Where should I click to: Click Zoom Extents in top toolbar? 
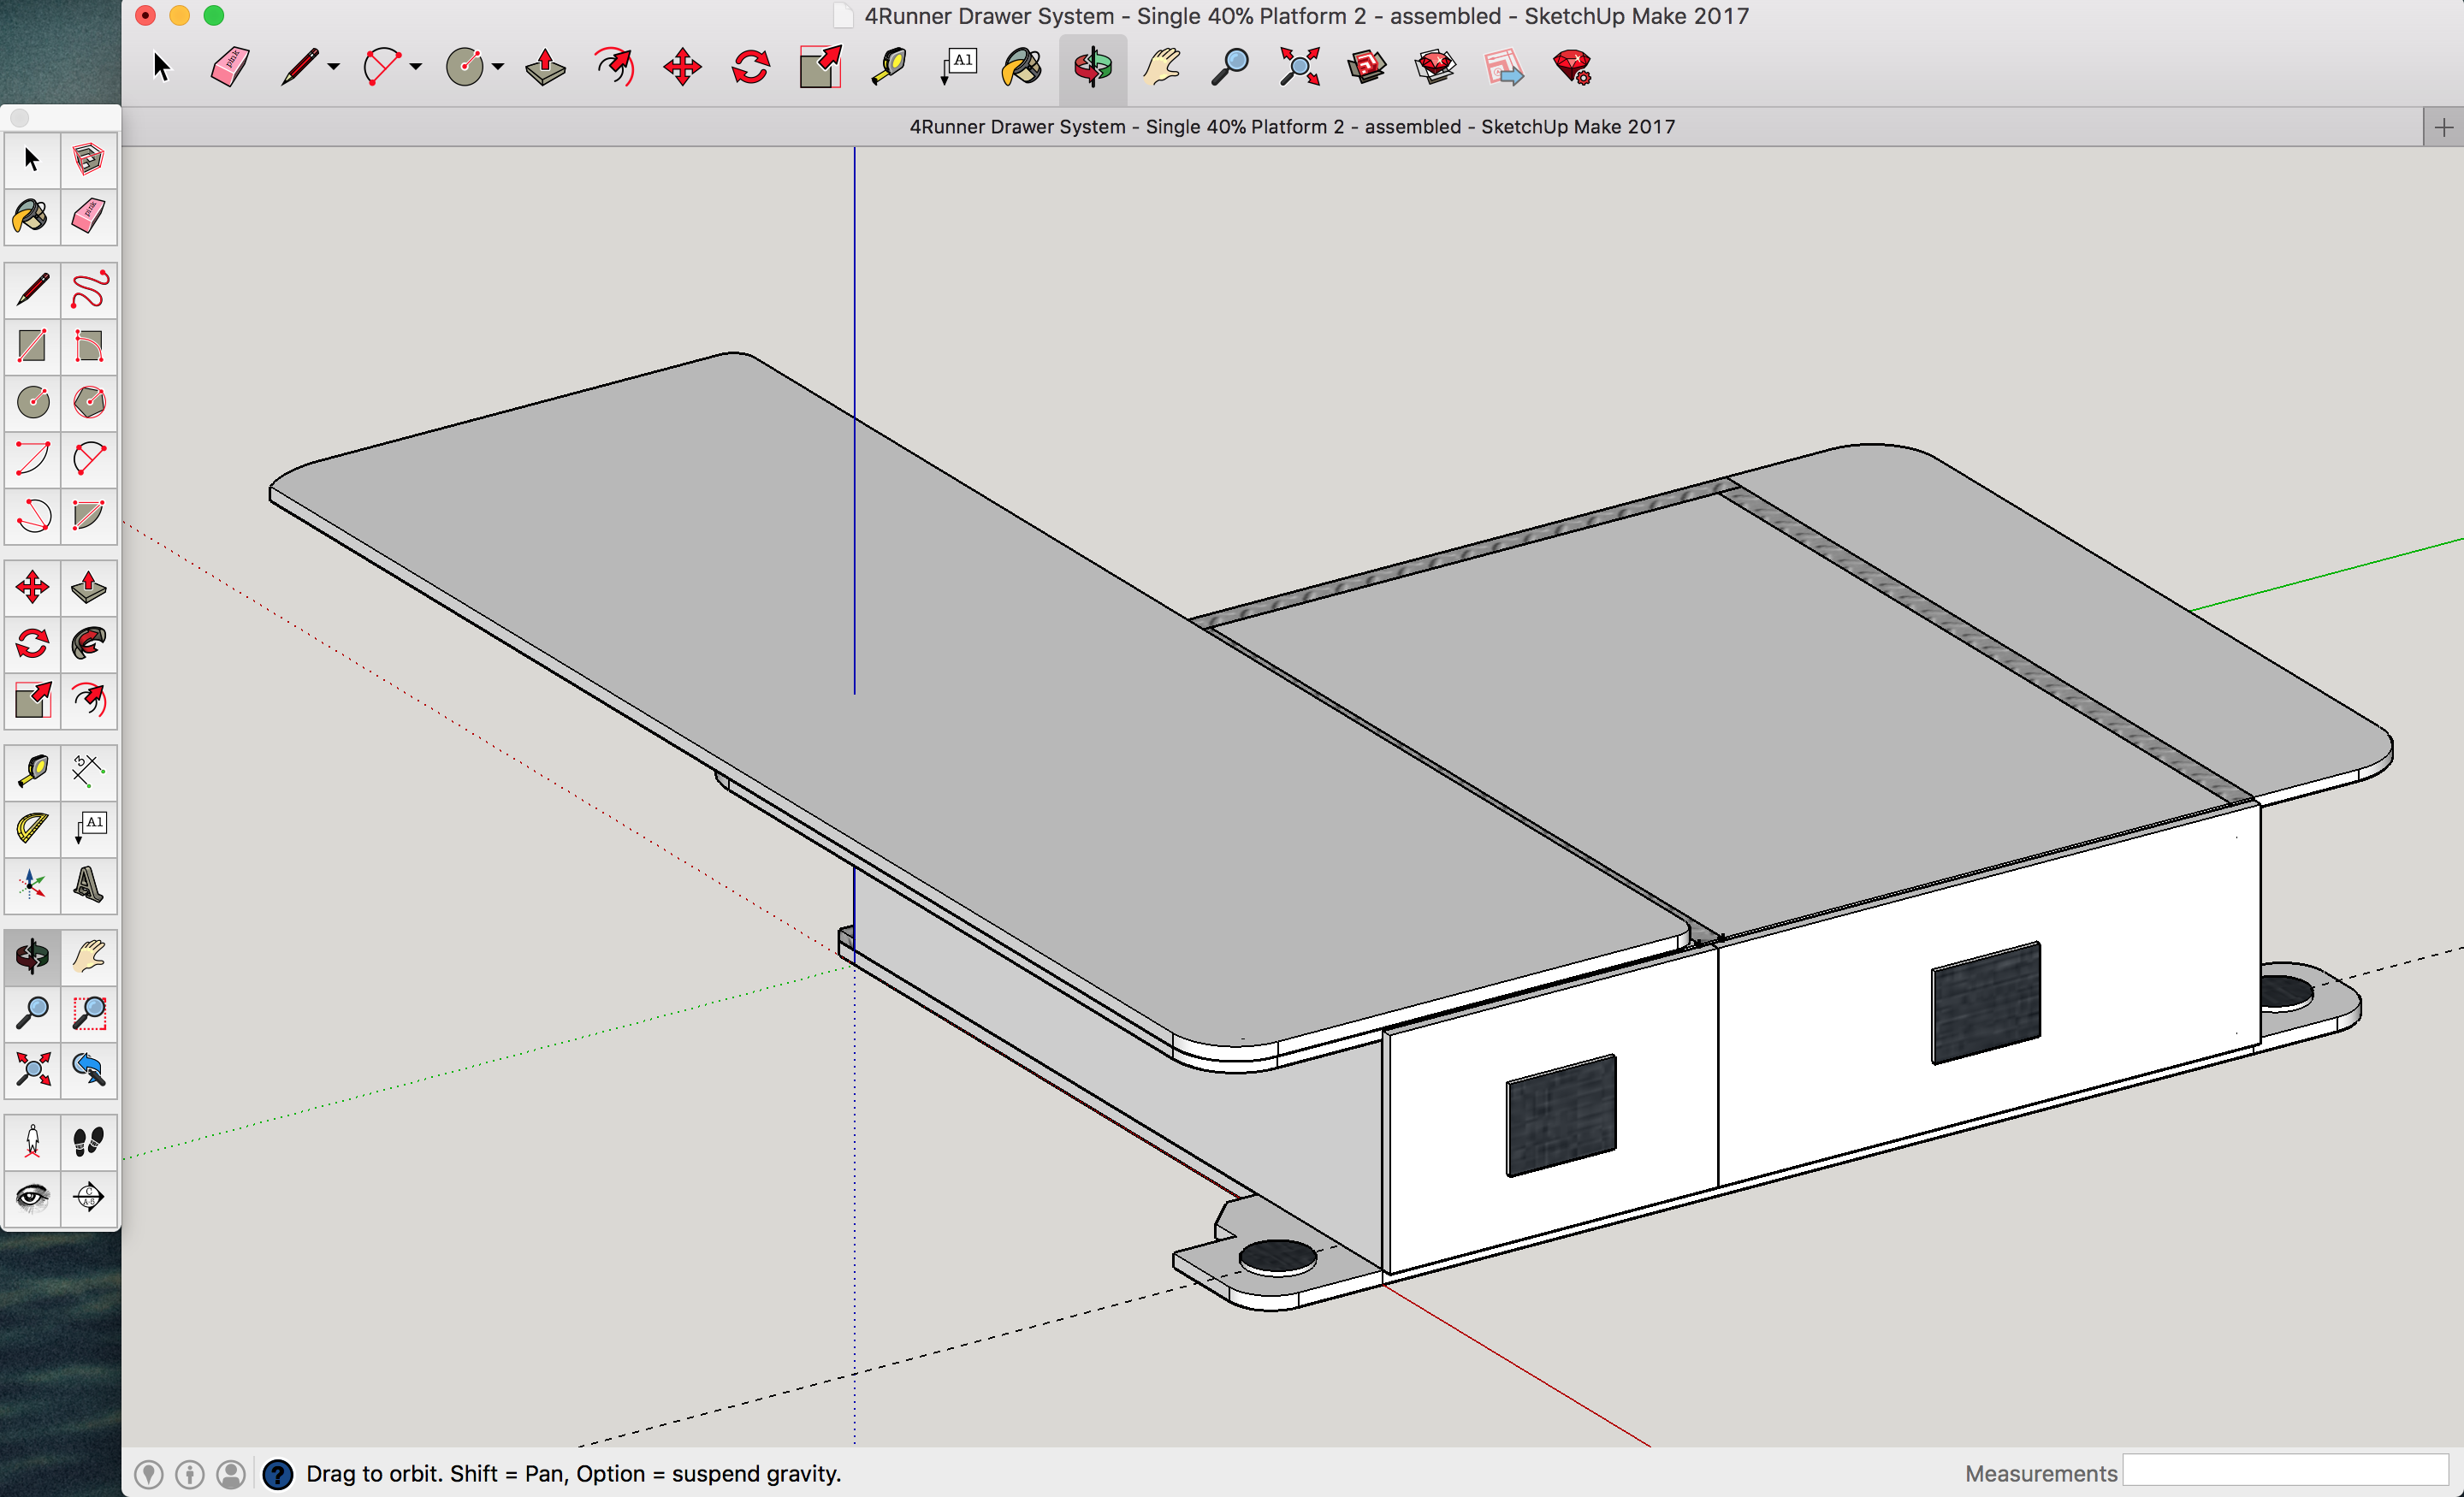point(1299,67)
